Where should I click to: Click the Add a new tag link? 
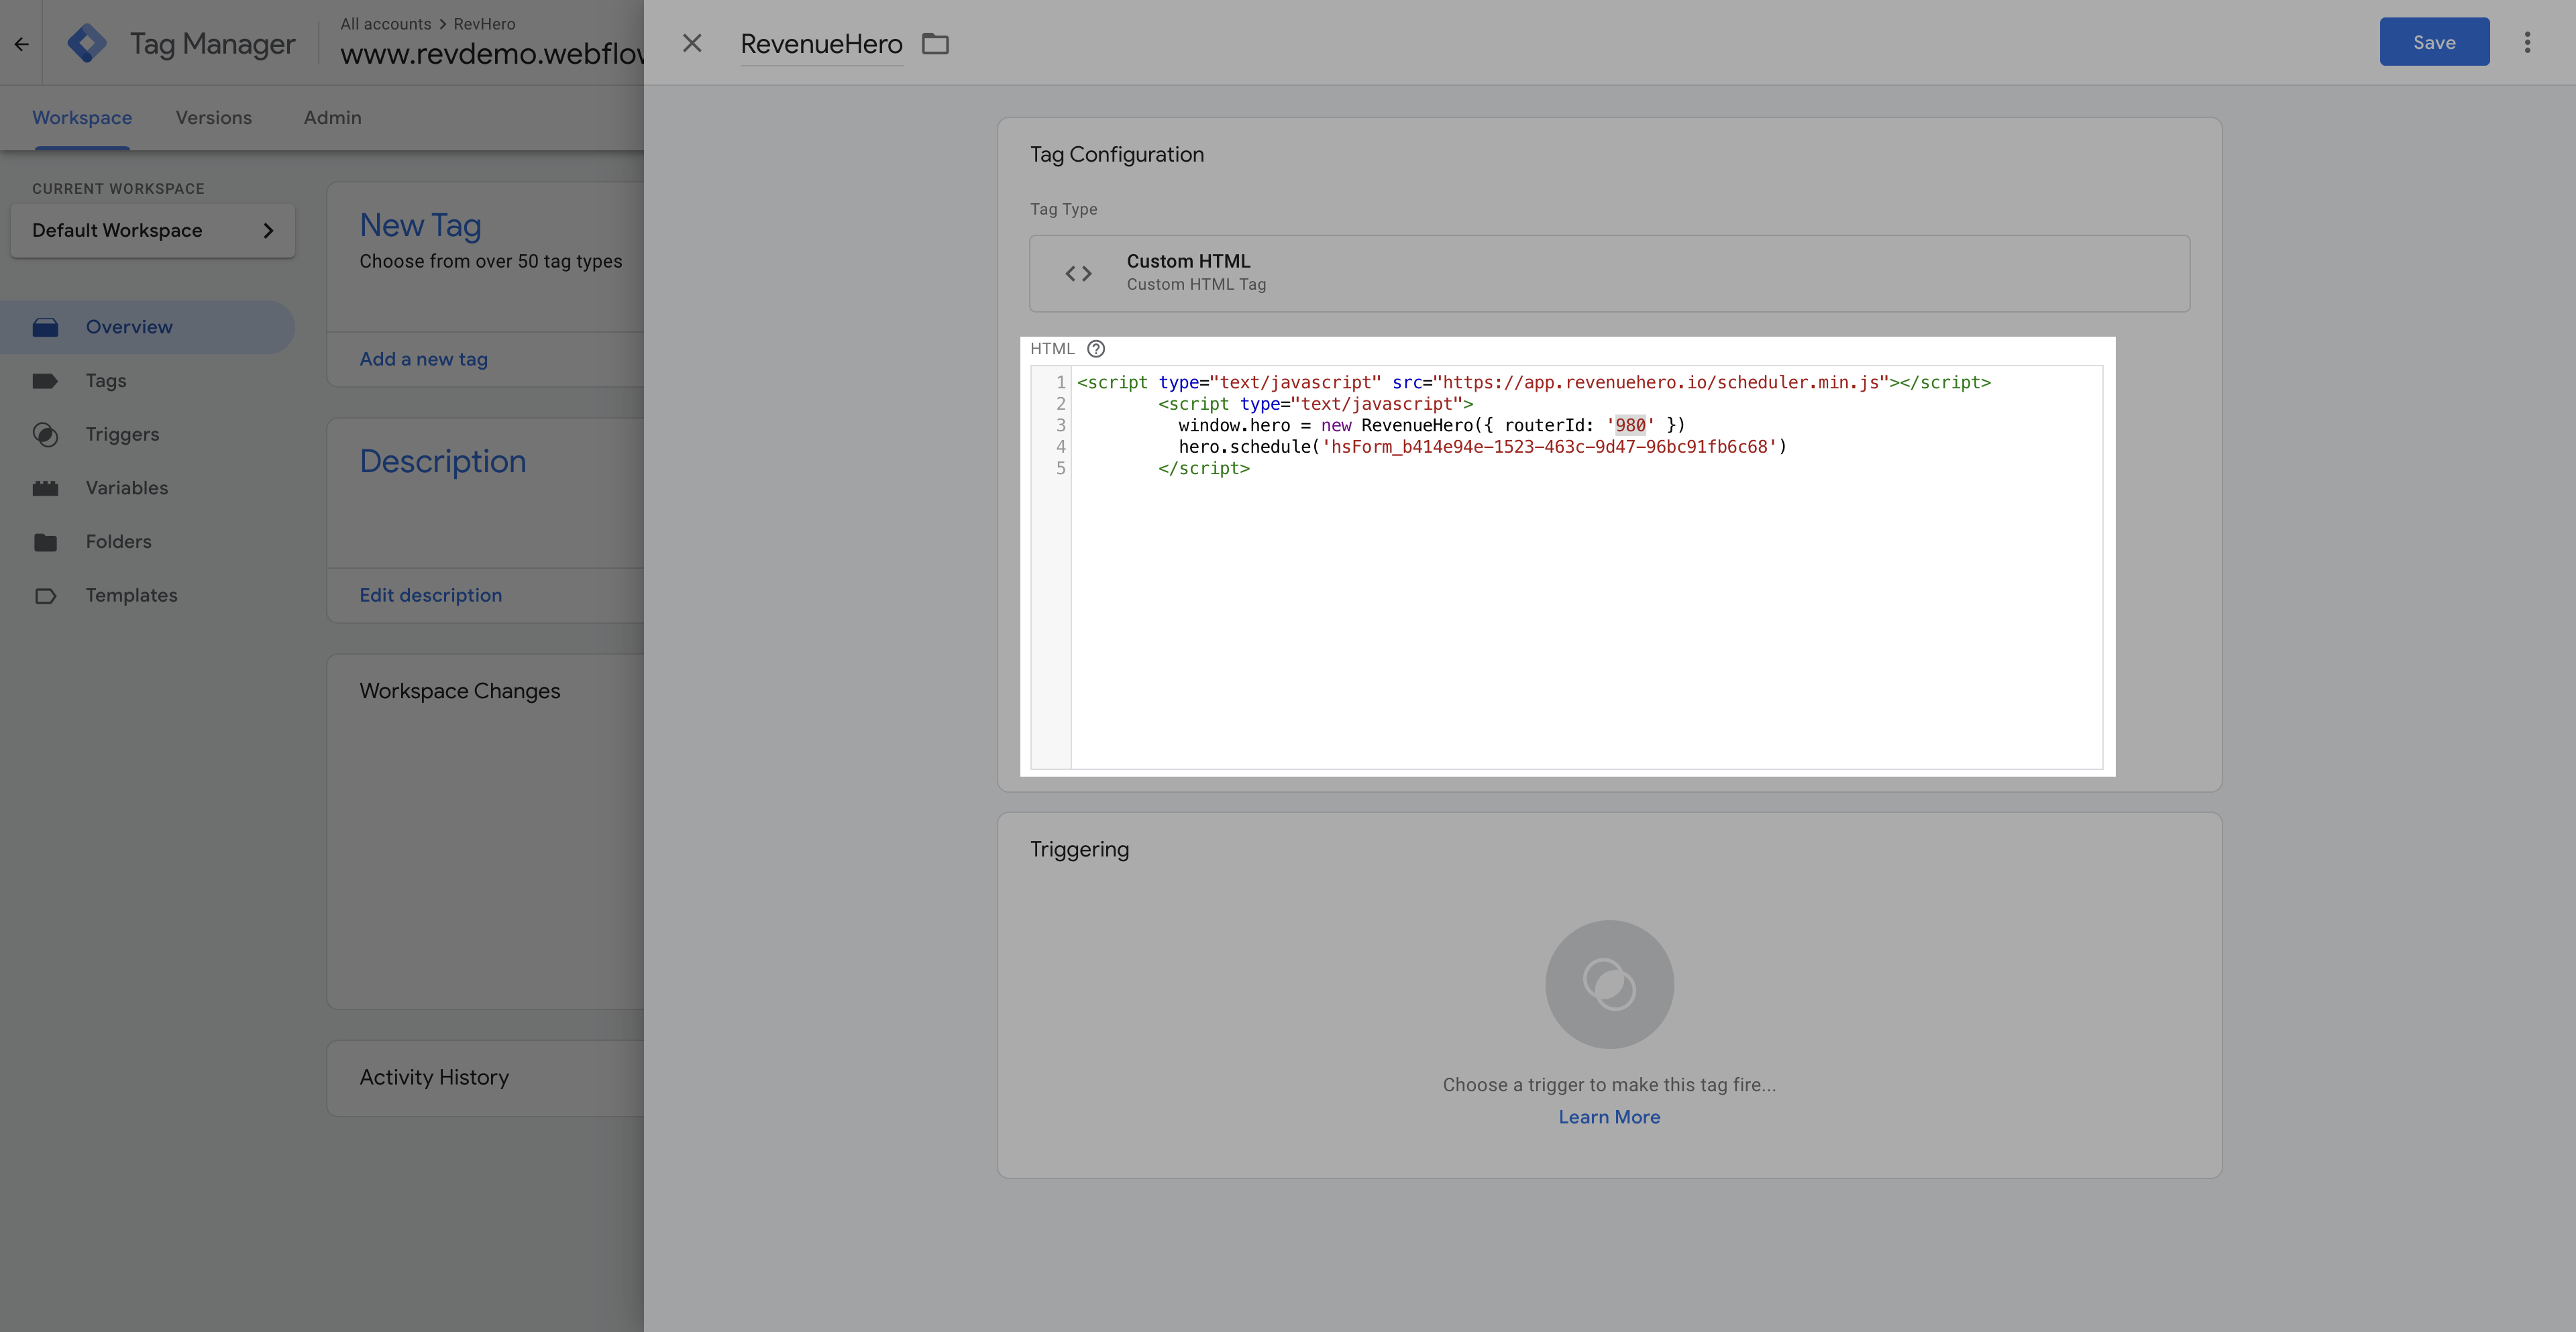coord(424,359)
